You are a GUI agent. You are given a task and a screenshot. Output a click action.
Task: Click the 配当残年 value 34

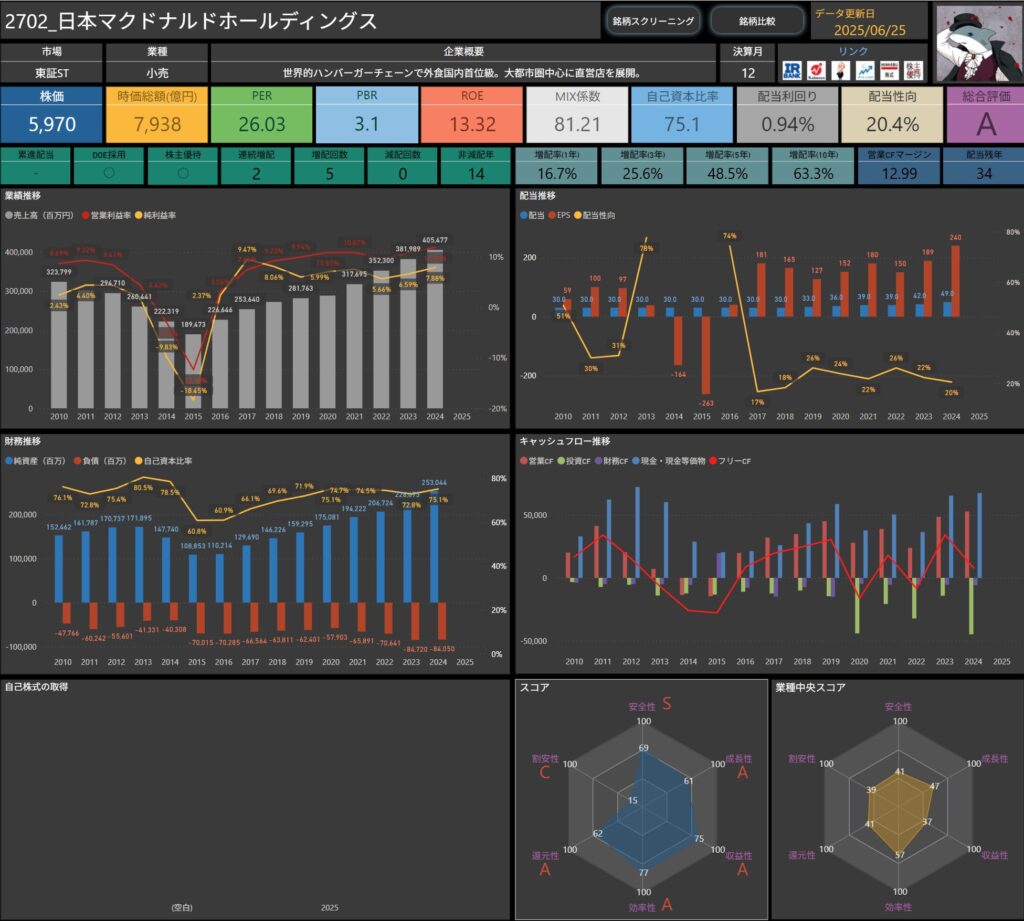[x=984, y=174]
